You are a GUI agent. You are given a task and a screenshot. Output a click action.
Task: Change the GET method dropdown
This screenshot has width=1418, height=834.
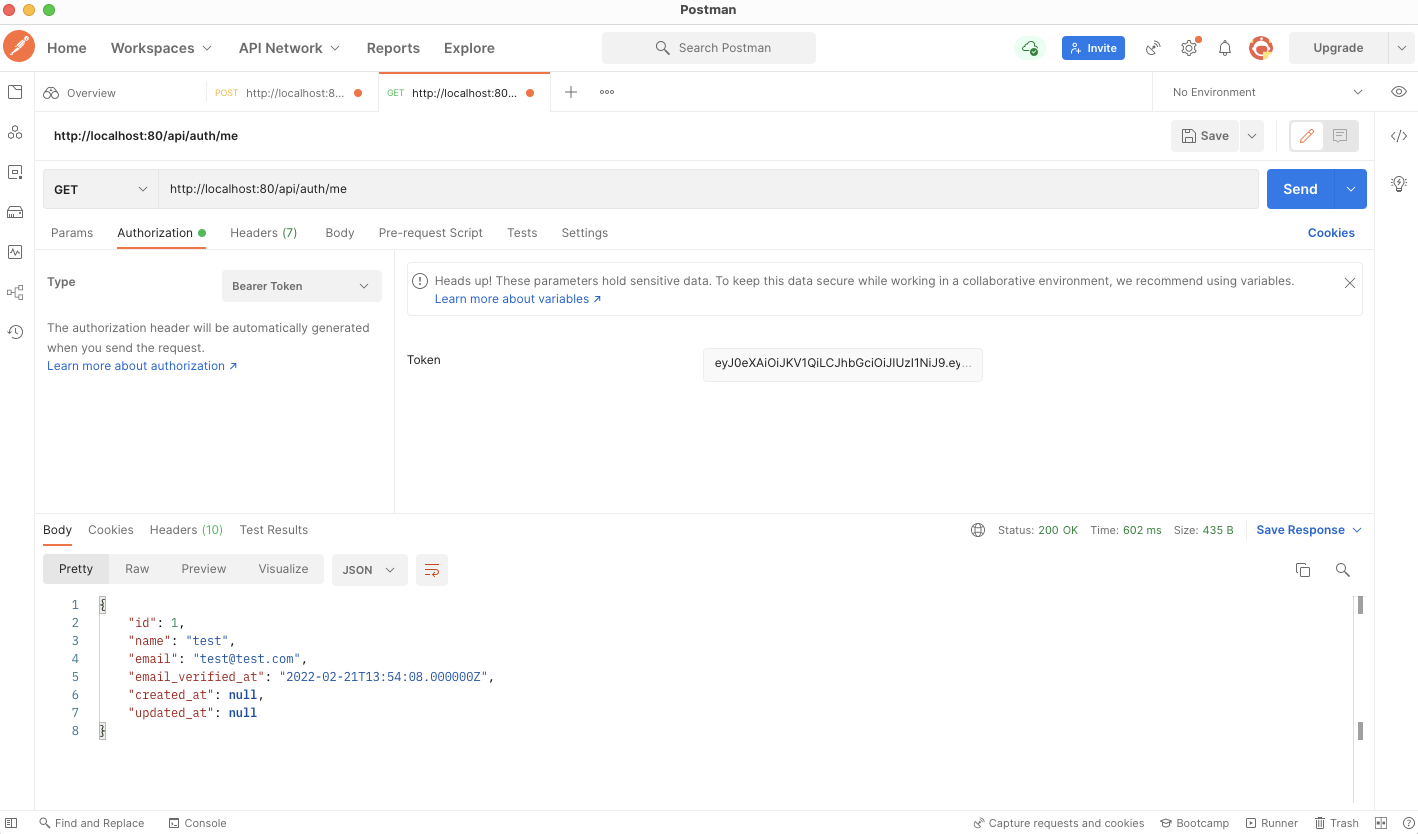pyautogui.click(x=100, y=189)
